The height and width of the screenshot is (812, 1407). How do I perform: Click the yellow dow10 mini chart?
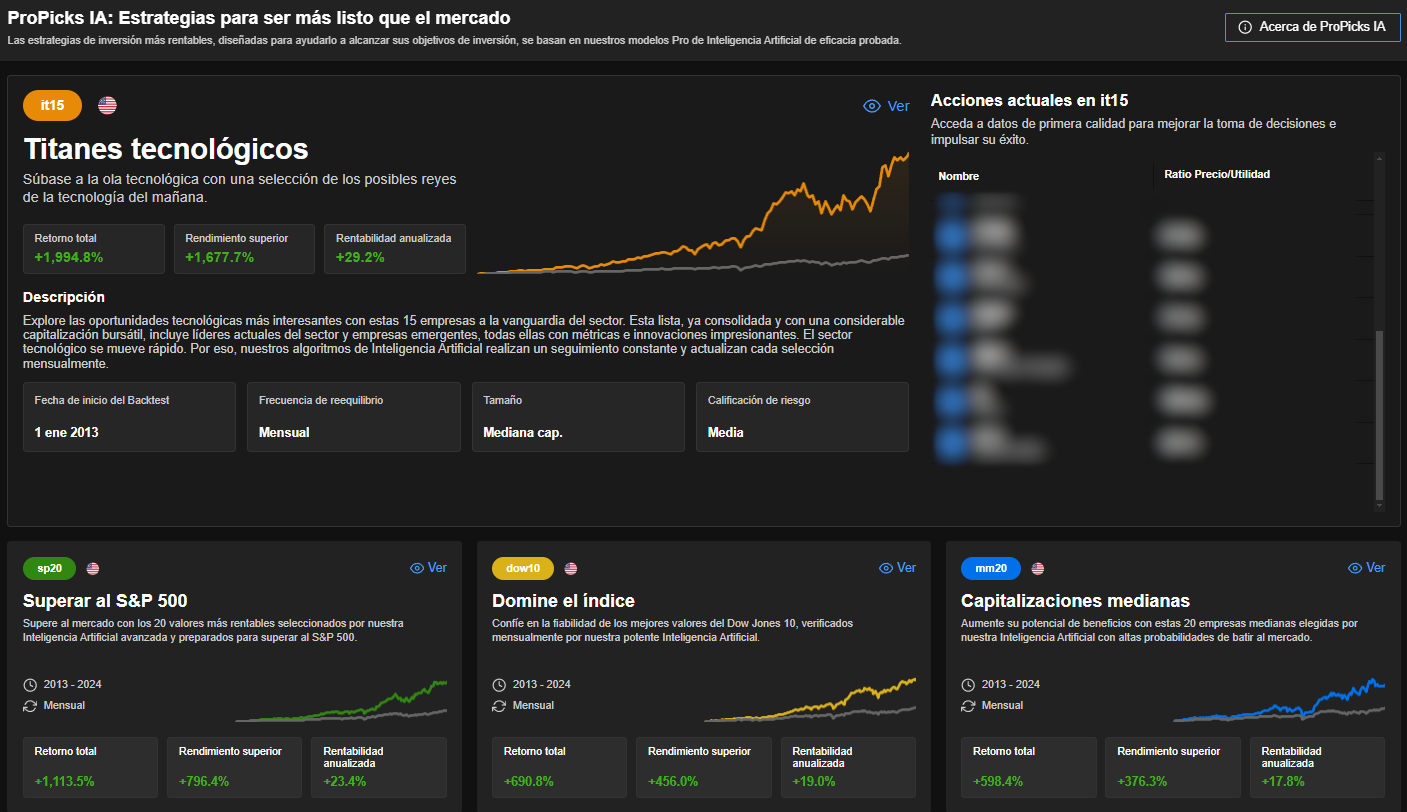coord(810,700)
